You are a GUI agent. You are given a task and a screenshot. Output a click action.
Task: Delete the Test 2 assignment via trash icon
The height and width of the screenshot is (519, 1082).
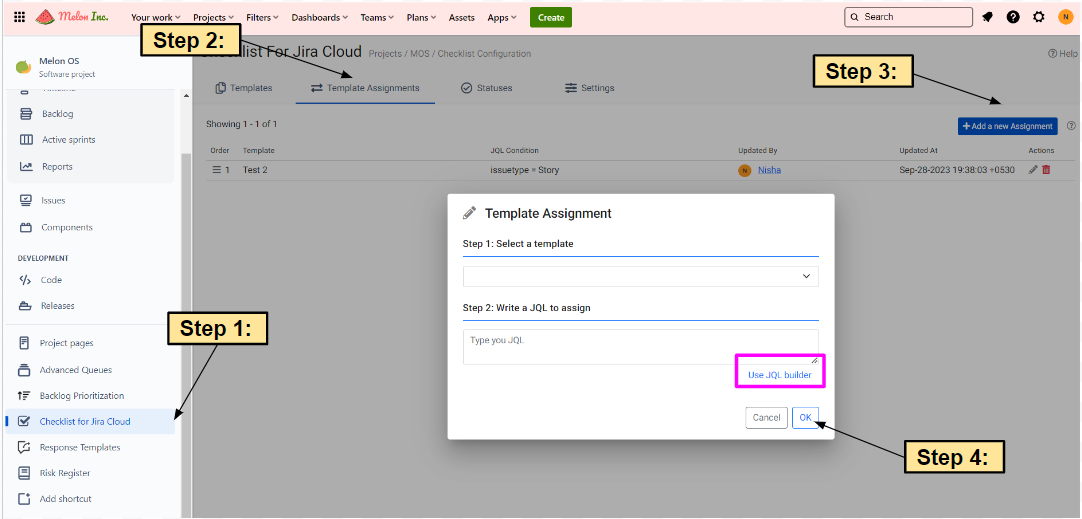1046,170
